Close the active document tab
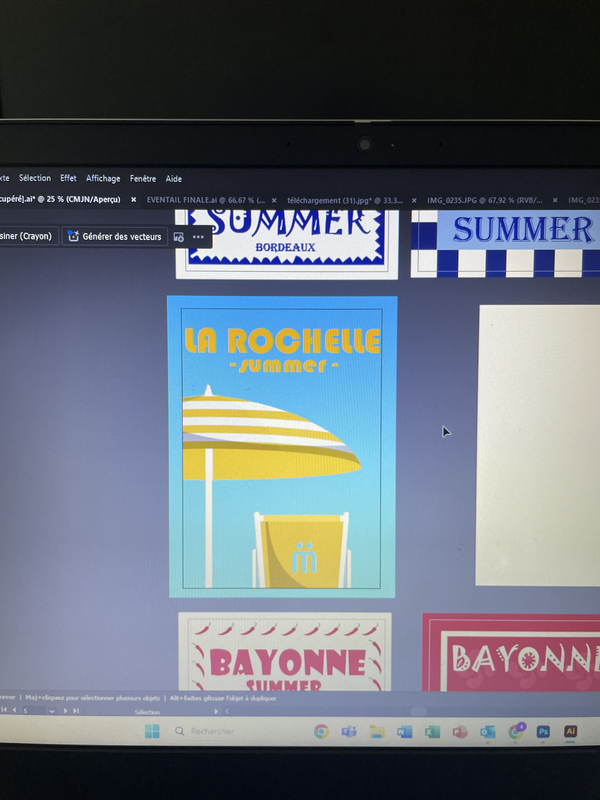Screen dimensions: 600x800 coord(133,200)
